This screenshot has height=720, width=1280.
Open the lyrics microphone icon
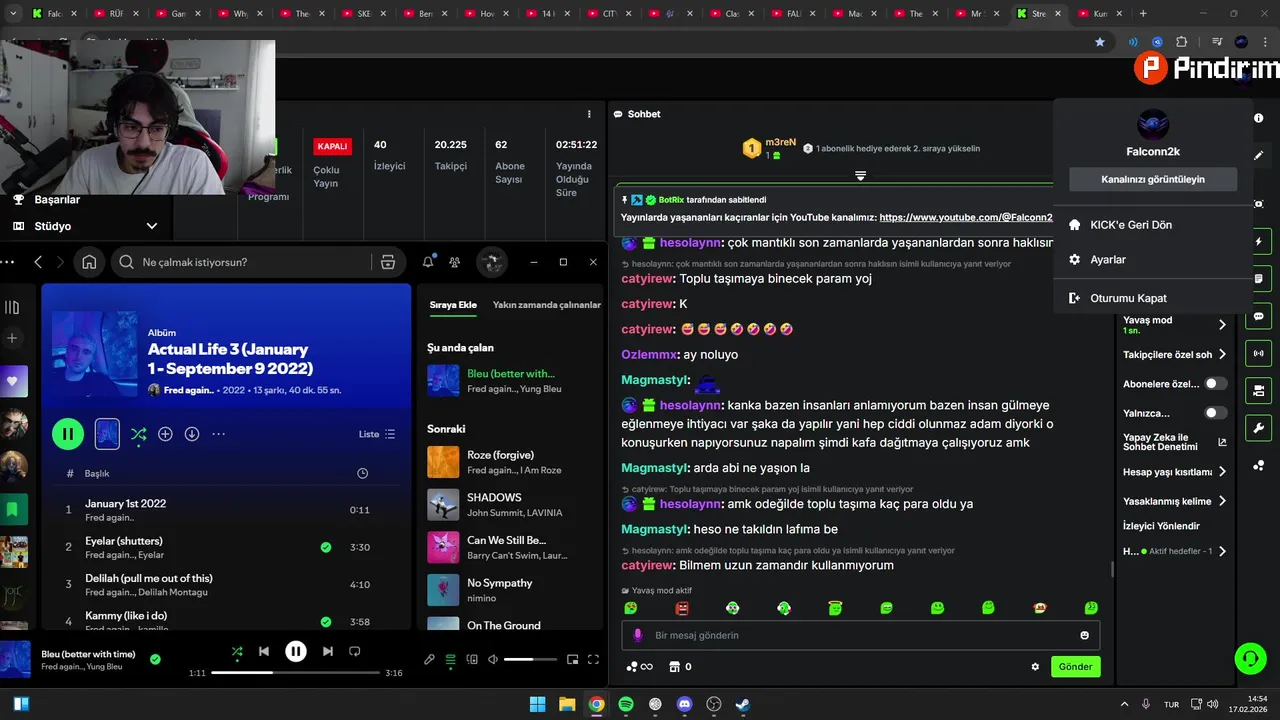(429, 660)
